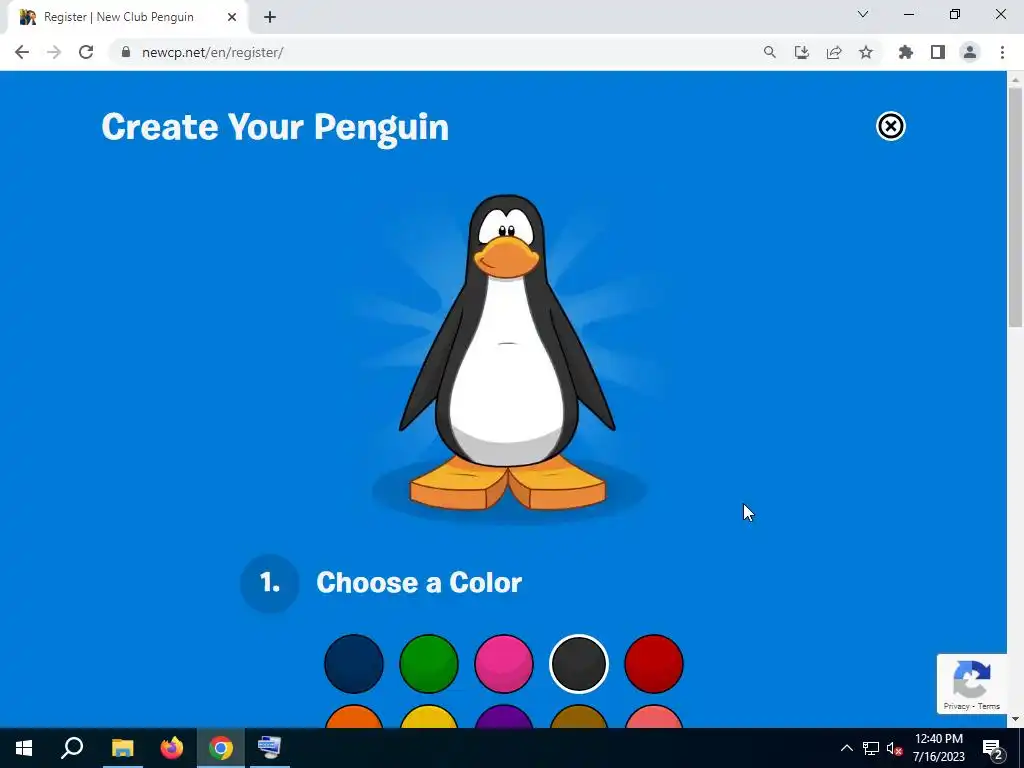The height and width of the screenshot is (768, 1024).
Task: Pick the dark blue penguin color
Action: 354,664
